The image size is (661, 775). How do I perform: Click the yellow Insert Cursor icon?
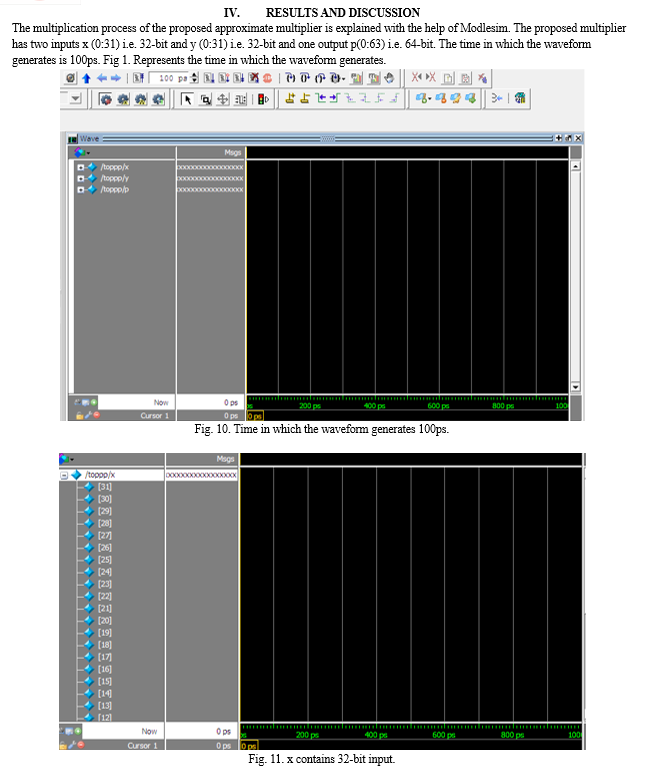(x=290, y=98)
